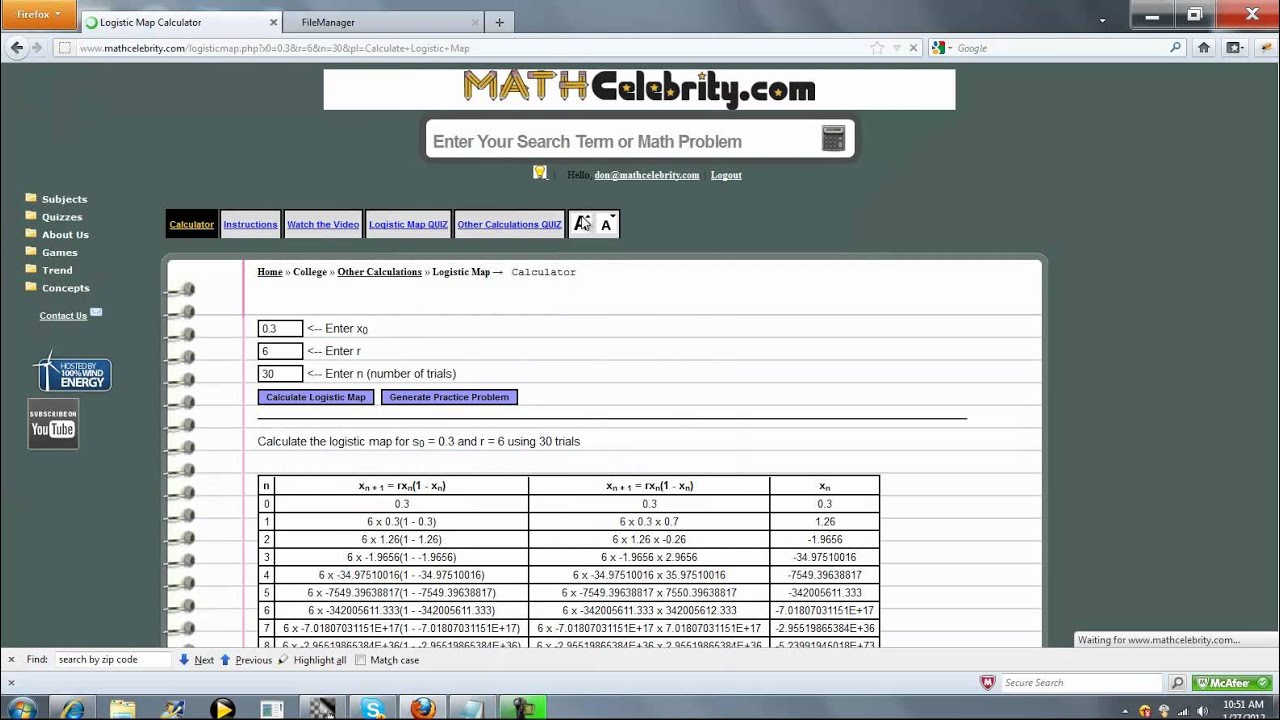
Task: Stop page loading with the address bar X
Action: point(913,48)
